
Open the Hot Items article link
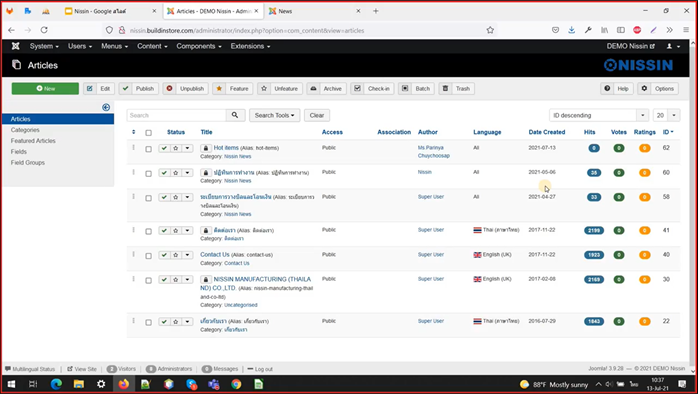(x=226, y=148)
